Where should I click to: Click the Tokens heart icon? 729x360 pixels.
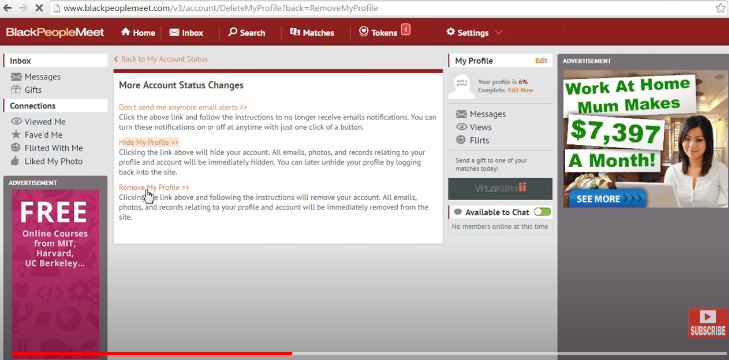coord(364,31)
